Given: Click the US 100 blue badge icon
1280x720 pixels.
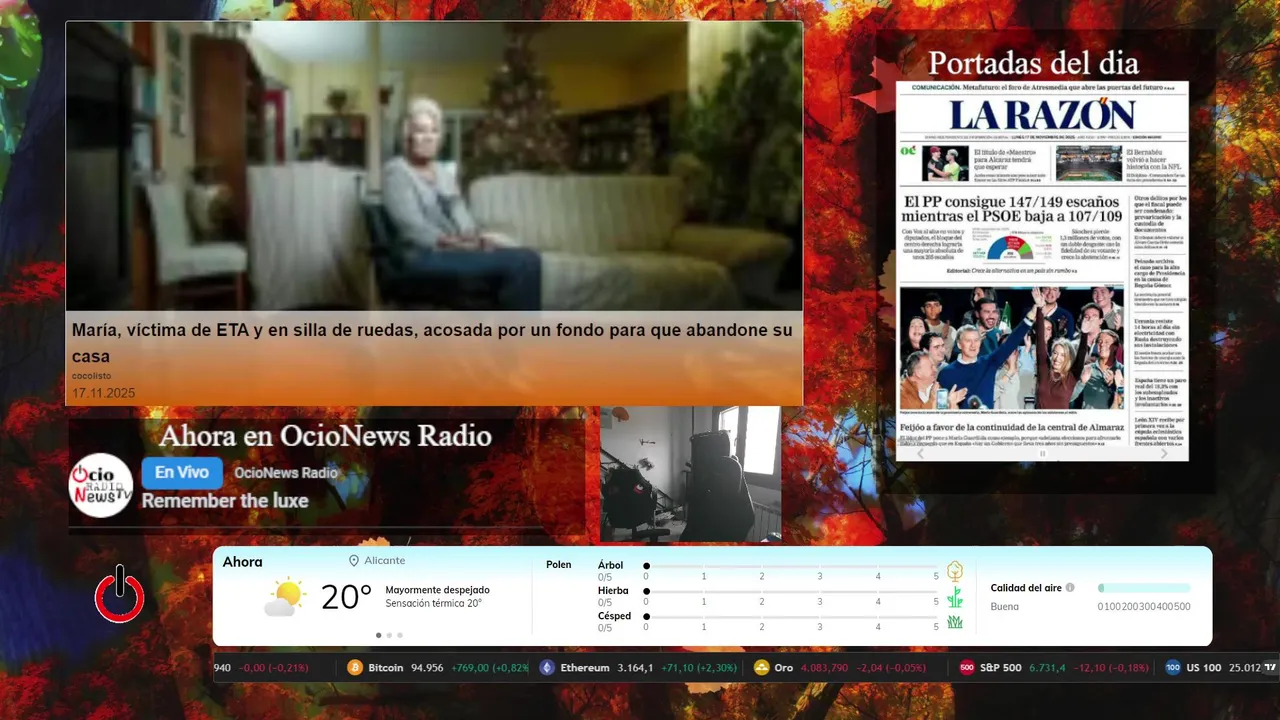Looking at the screenshot, I should pyautogui.click(x=1173, y=668).
